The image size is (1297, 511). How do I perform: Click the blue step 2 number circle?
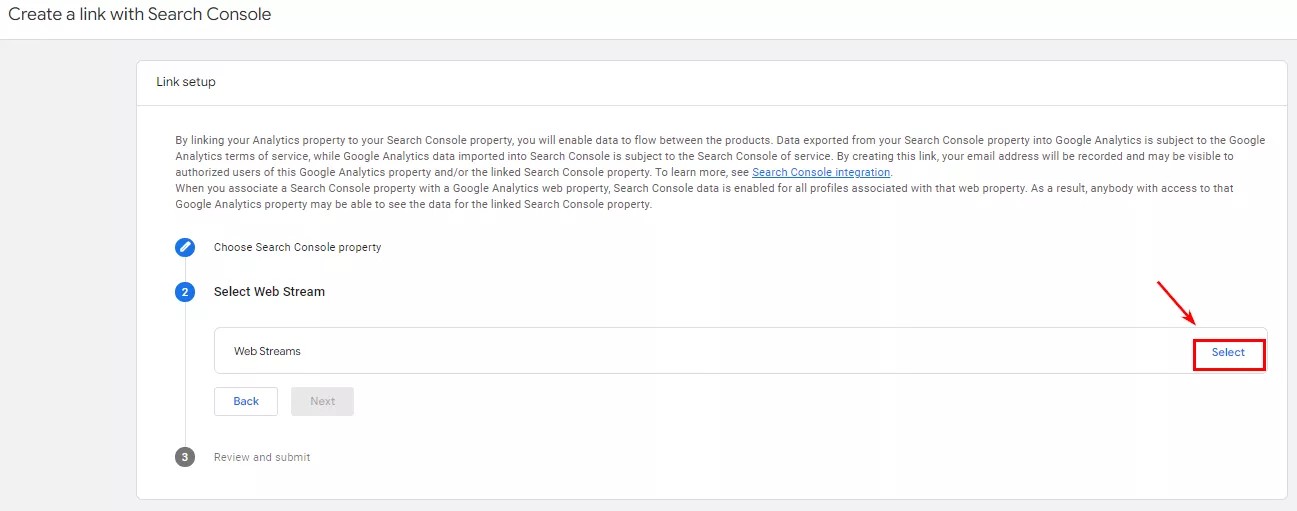coord(185,292)
